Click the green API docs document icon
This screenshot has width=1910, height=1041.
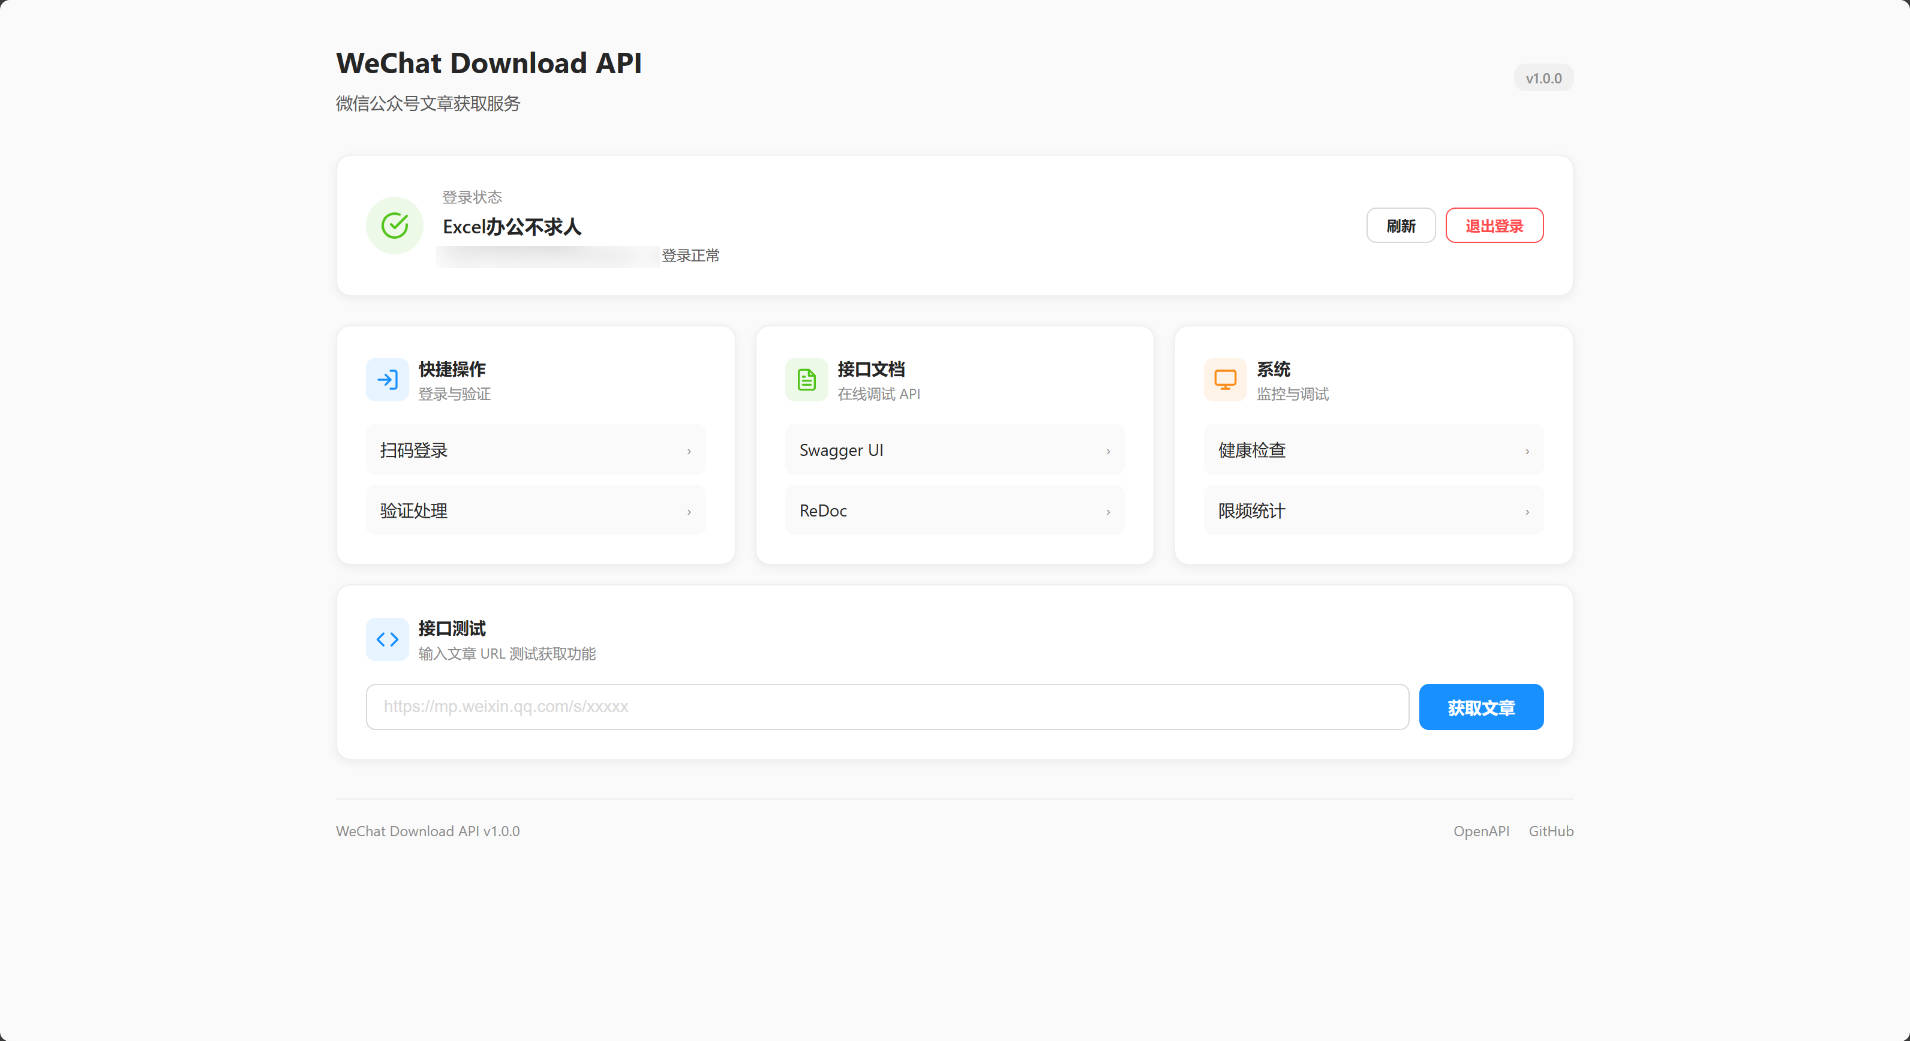point(806,380)
